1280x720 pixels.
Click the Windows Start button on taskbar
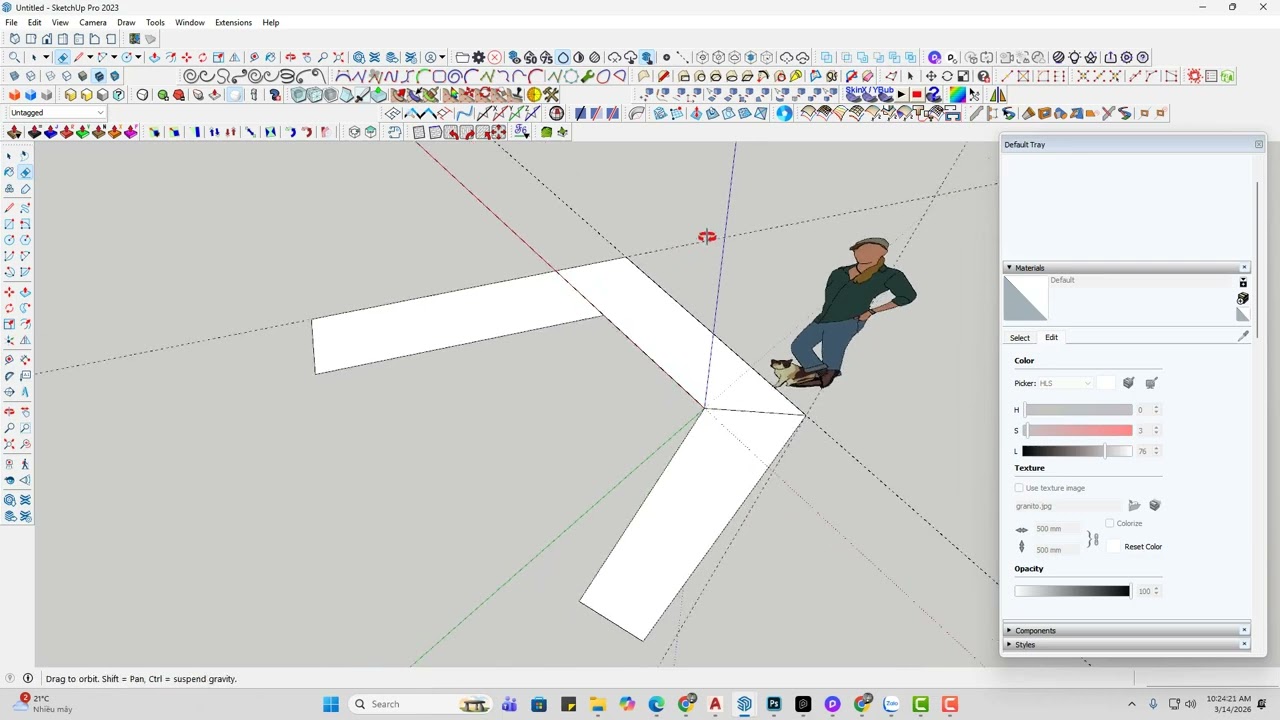tap(331, 704)
